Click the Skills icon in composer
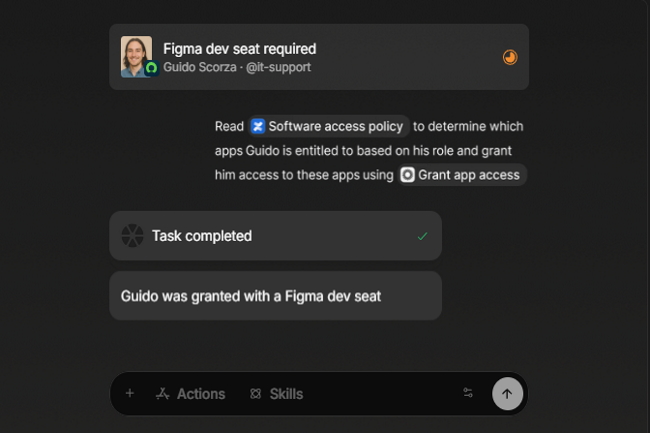The image size is (650, 433). (x=256, y=394)
